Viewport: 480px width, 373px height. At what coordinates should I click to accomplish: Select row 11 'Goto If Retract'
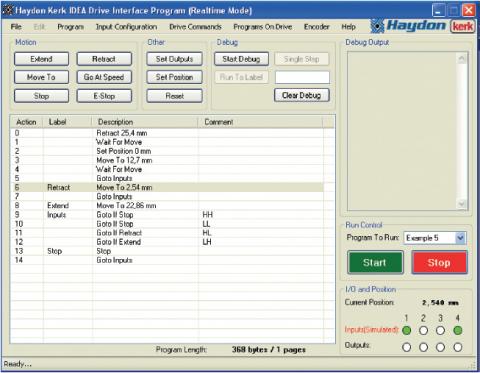coord(167,233)
